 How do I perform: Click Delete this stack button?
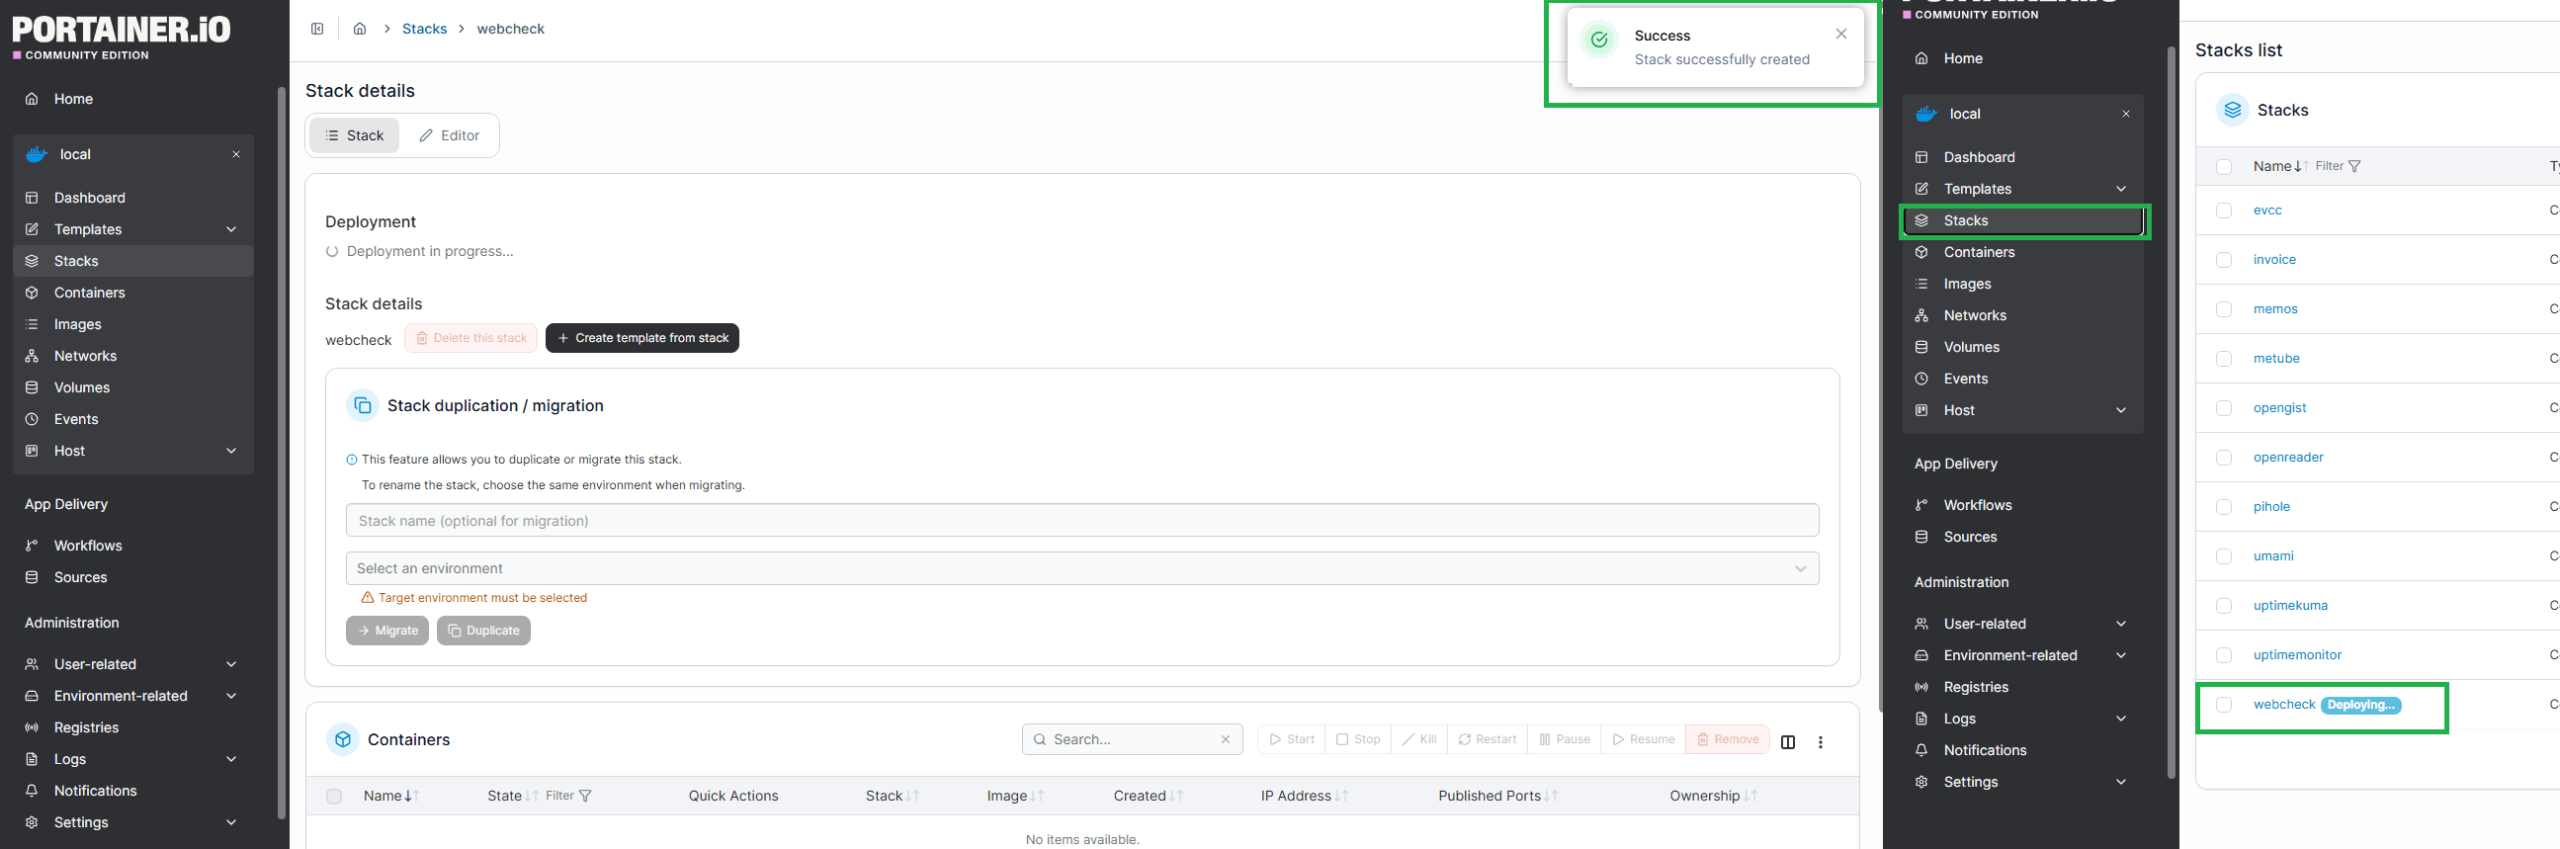pos(471,338)
